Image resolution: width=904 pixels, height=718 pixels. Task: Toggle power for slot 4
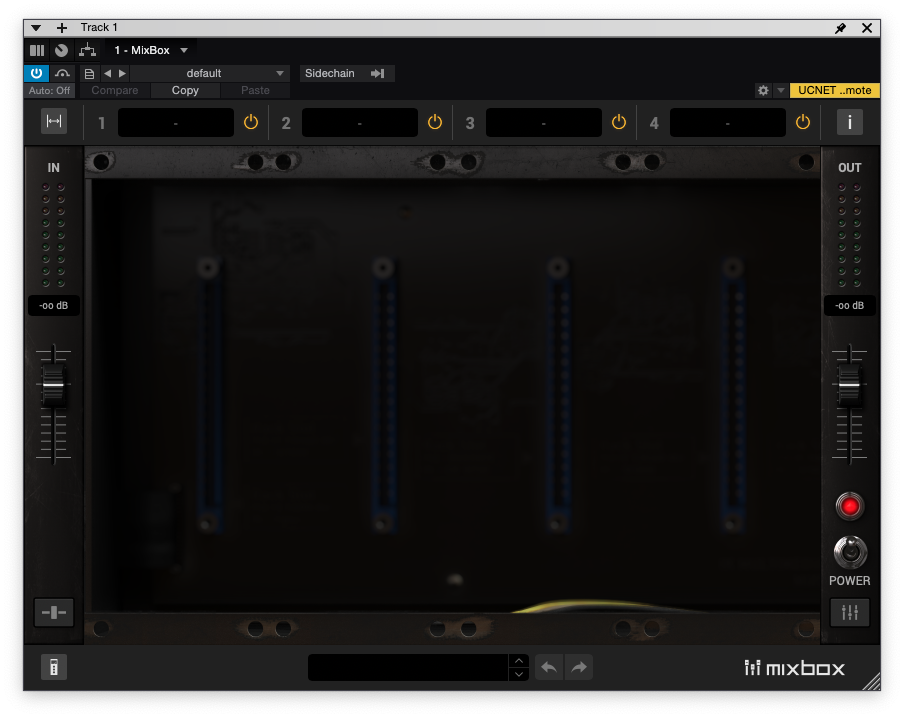(x=803, y=122)
